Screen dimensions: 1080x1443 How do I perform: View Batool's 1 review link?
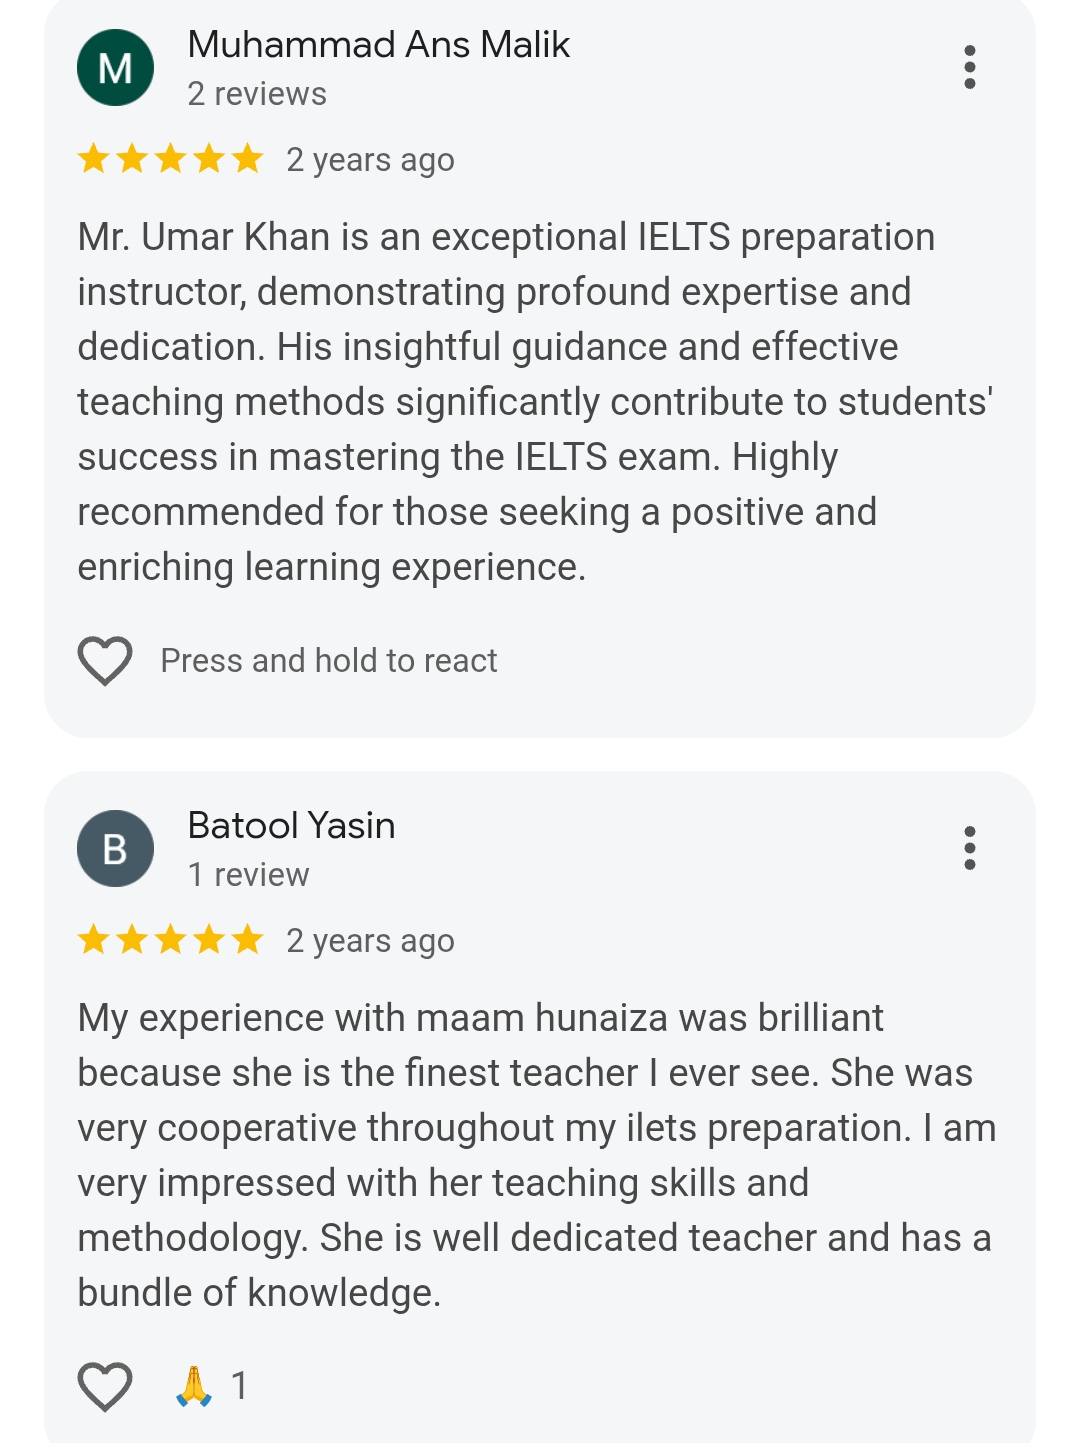point(248,875)
